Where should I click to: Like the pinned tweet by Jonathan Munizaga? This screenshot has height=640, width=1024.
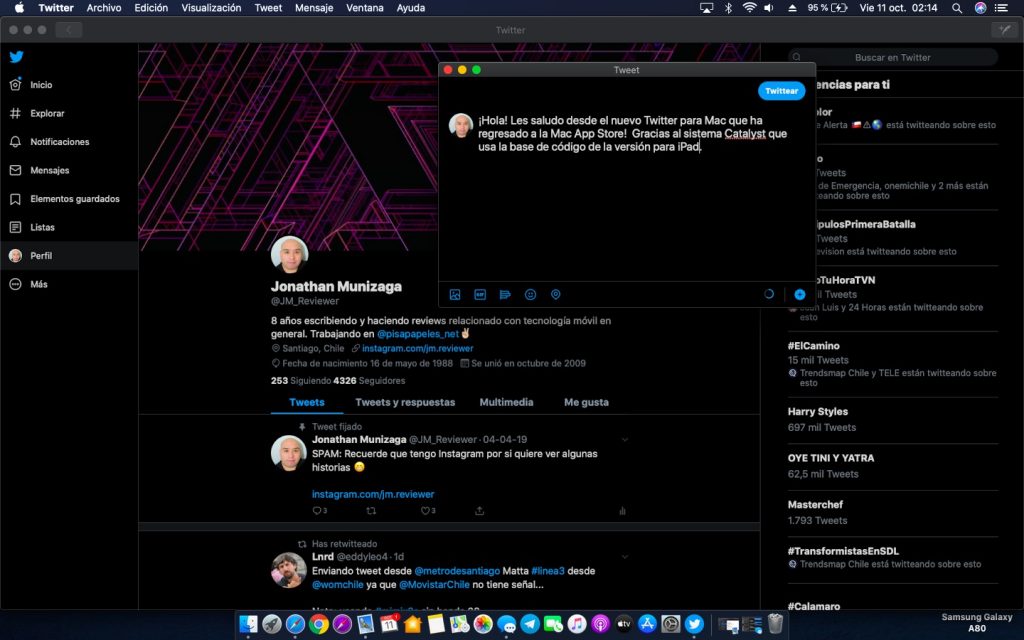tap(423, 511)
